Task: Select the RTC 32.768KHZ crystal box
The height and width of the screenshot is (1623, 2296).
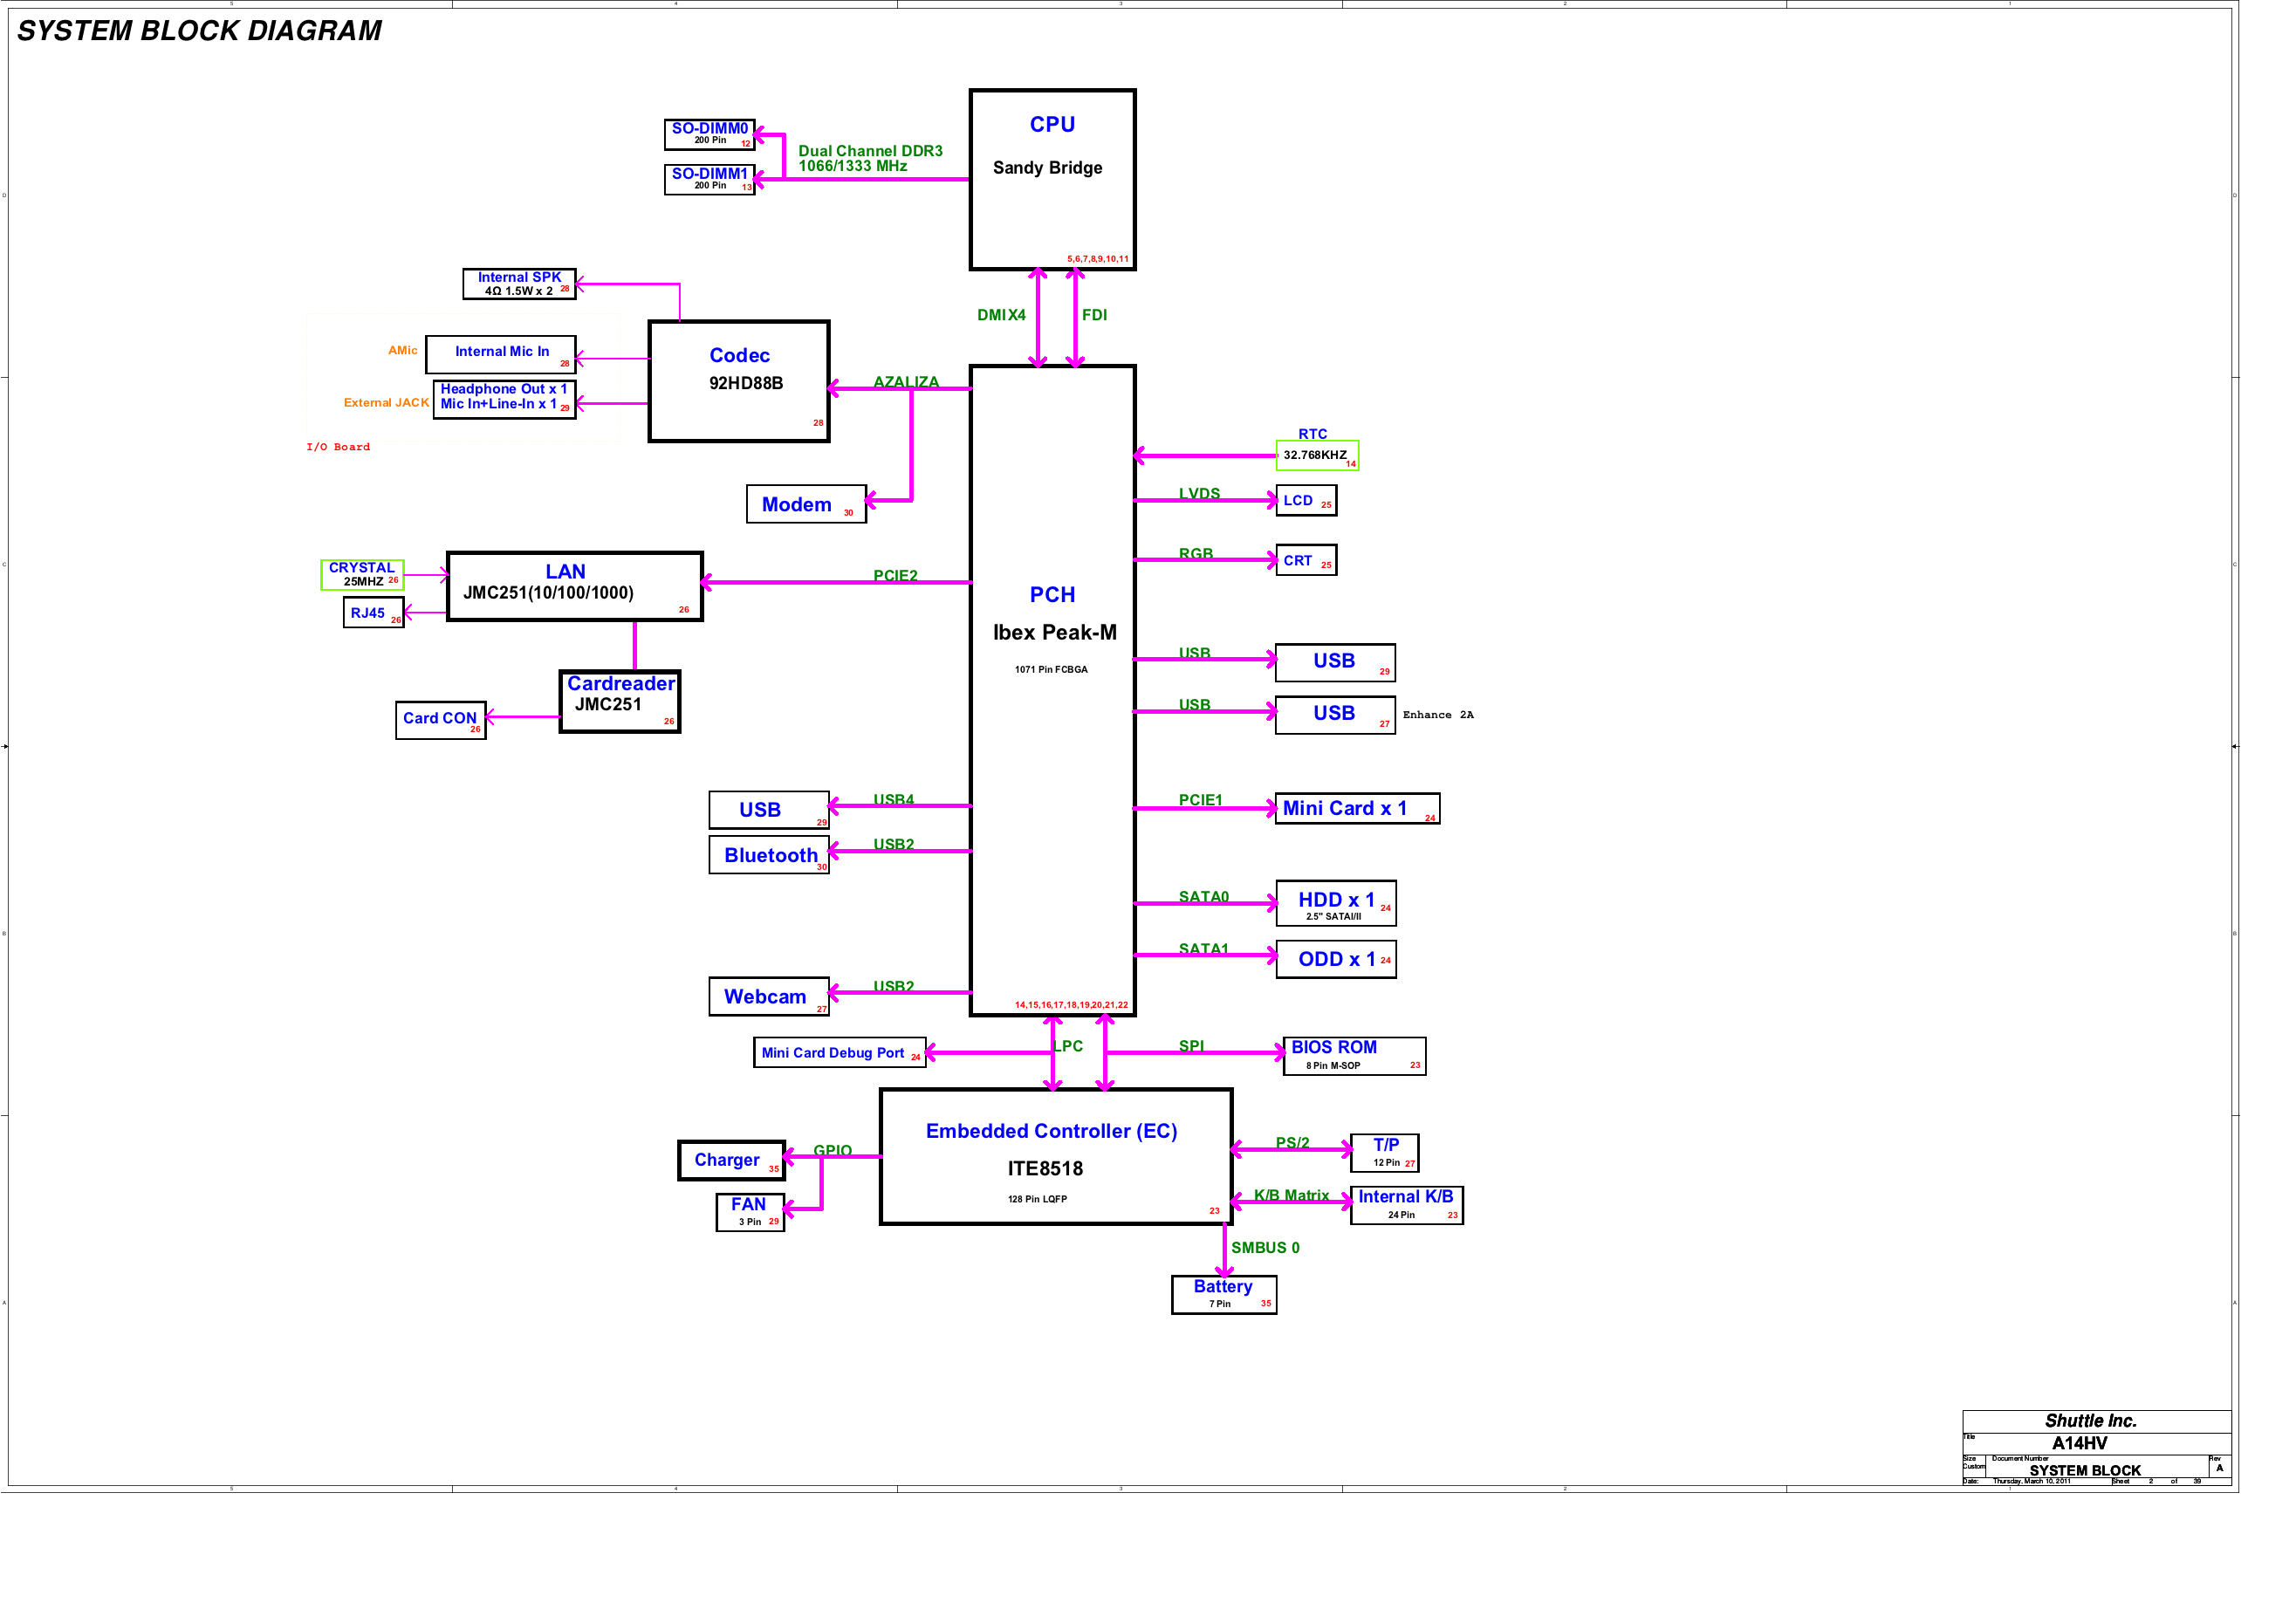Action: point(1317,456)
